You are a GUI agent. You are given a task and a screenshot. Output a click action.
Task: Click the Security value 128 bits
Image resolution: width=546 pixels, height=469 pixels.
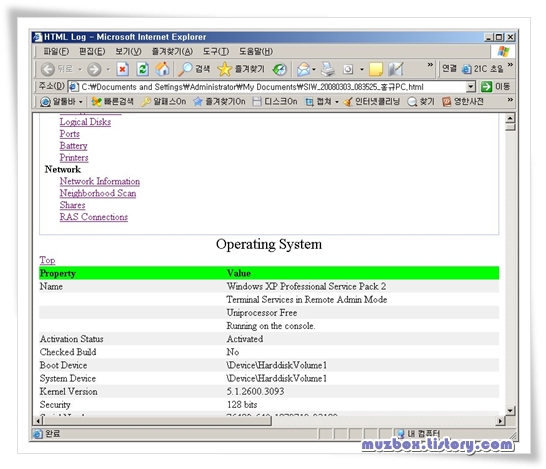click(x=242, y=405)
